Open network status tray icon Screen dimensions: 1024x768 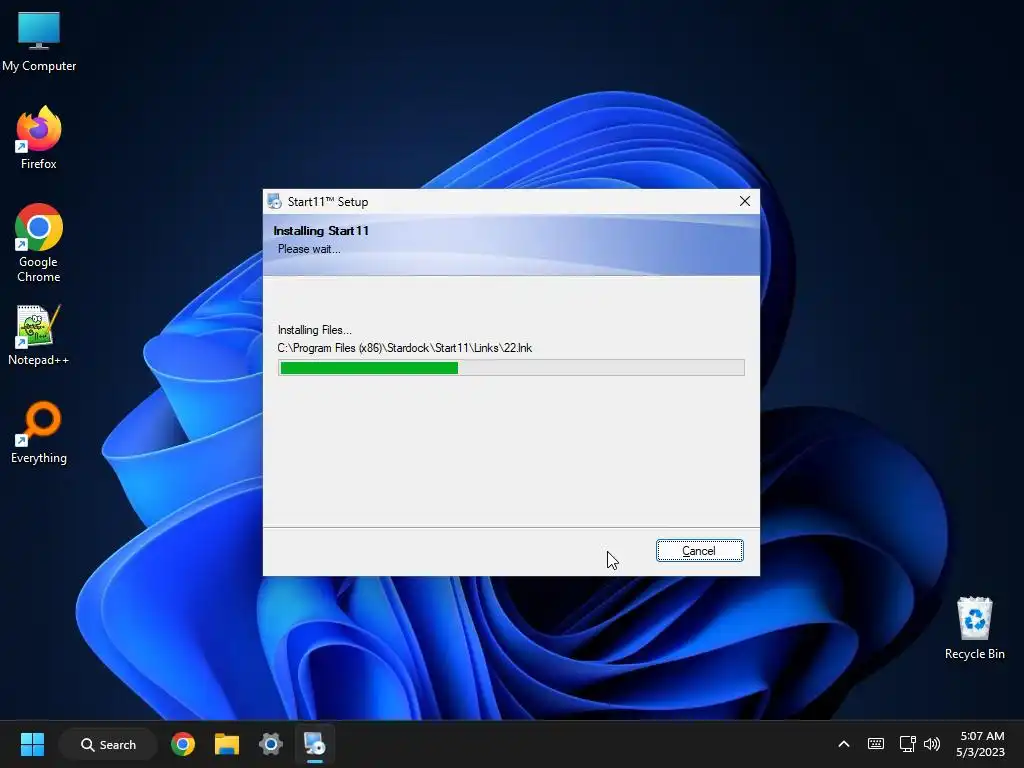click(x=907, y=744)
